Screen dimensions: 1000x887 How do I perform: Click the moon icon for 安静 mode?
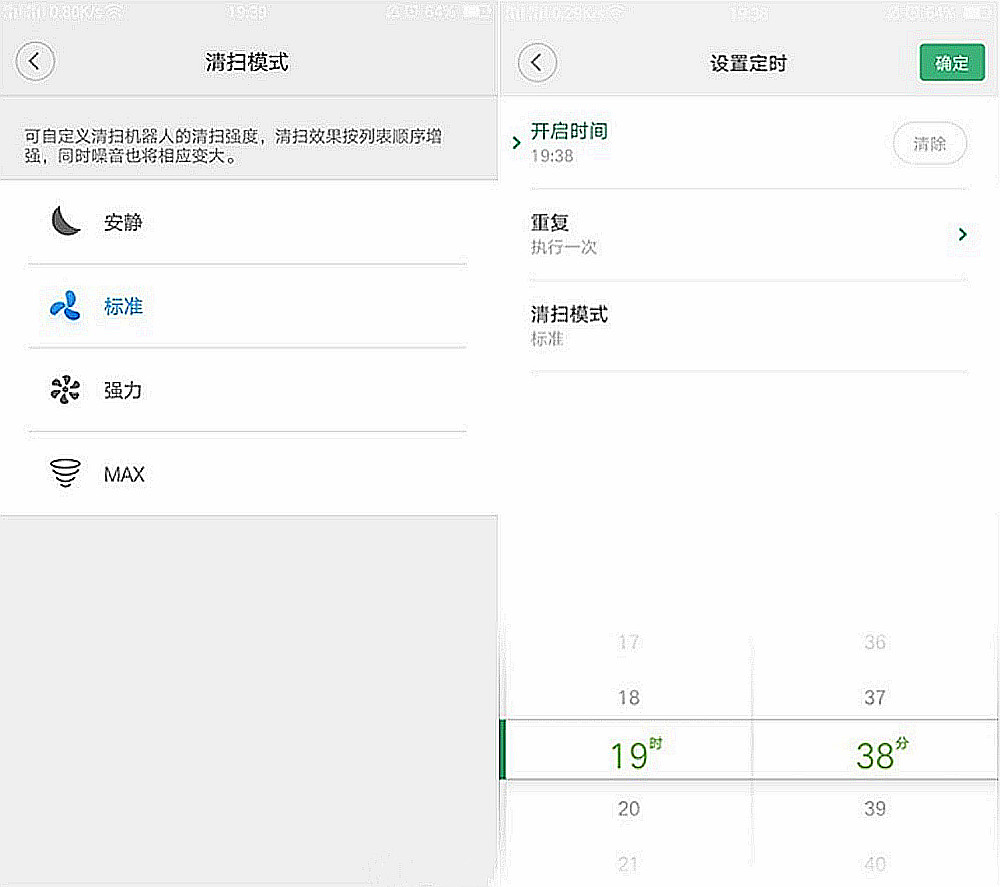click(x=65, y=221)
